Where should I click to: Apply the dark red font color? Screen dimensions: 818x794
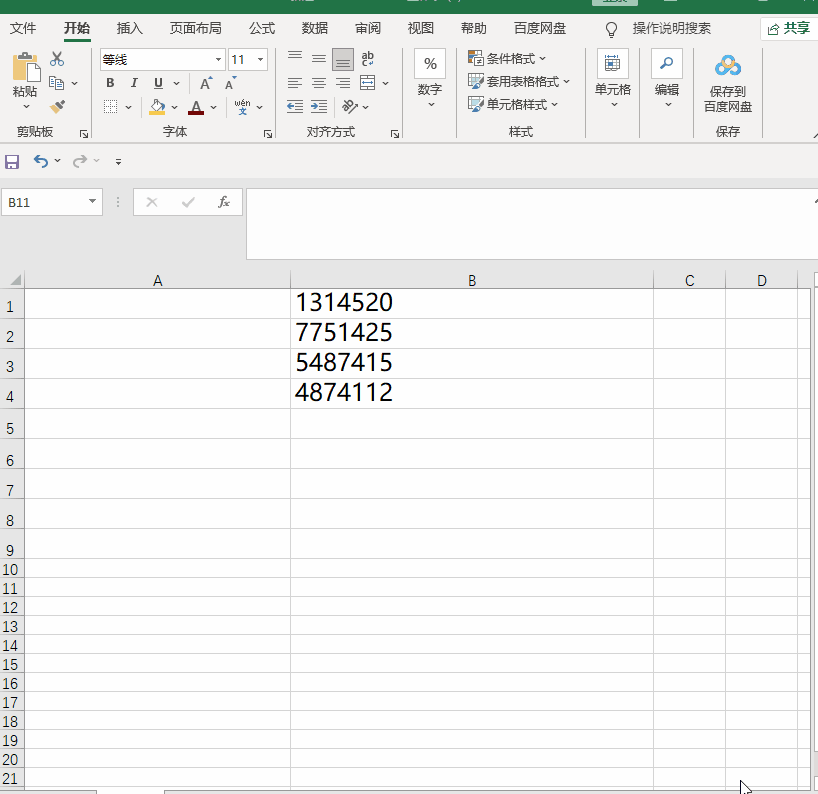(x=196, y=107)
